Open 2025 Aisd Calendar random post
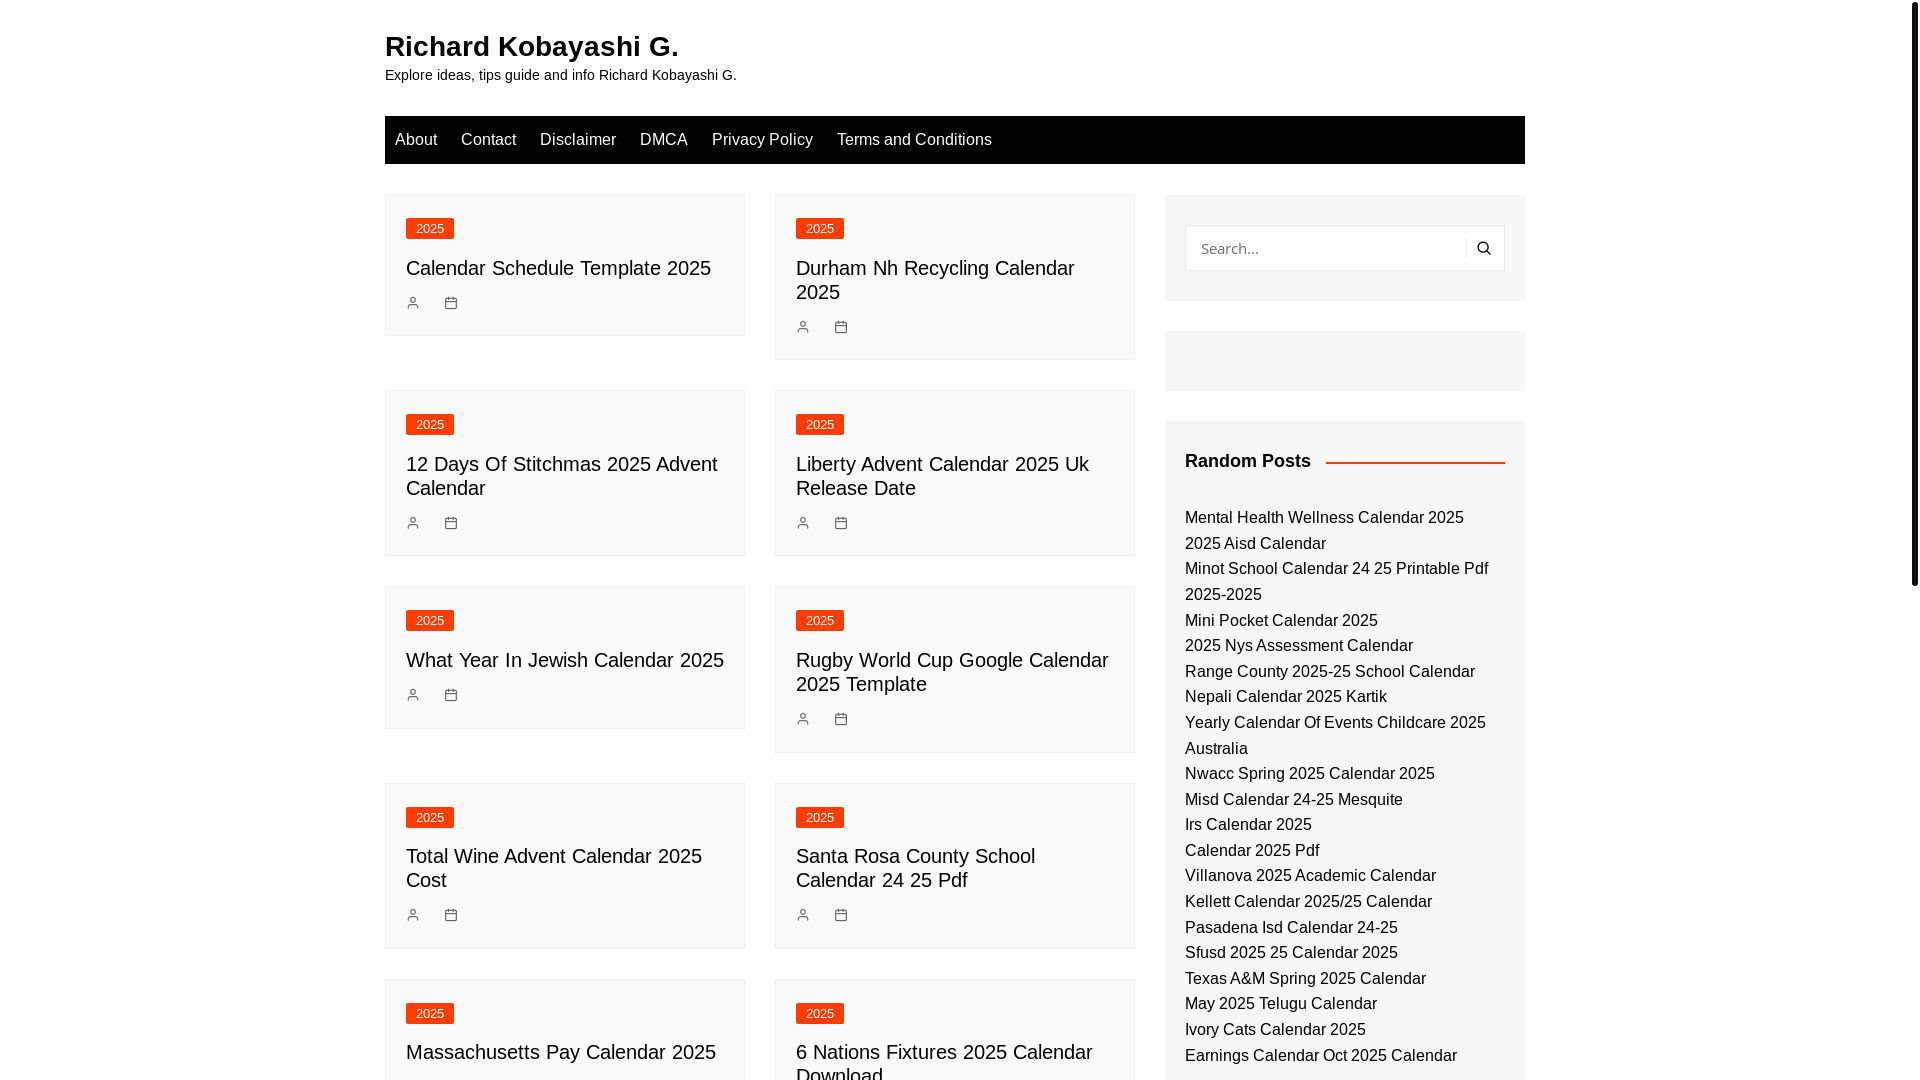 tap(1255, 544)
